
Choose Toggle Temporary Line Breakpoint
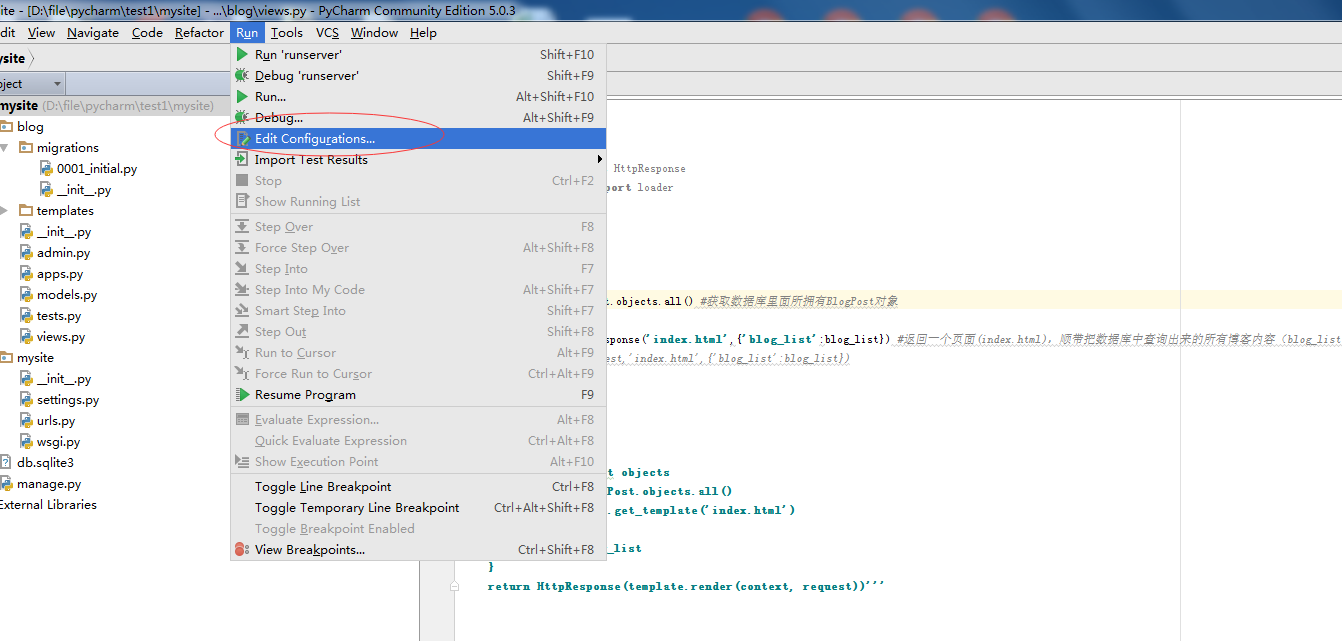[418, 508]
